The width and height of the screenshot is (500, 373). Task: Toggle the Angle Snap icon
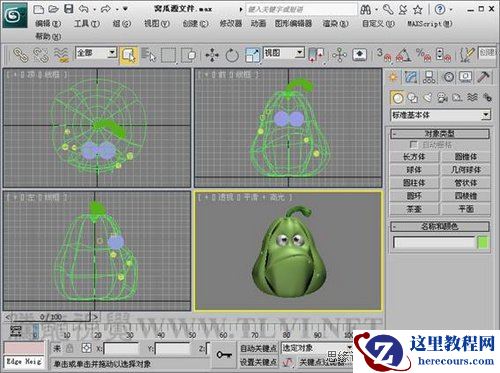[x=404, y=55]
